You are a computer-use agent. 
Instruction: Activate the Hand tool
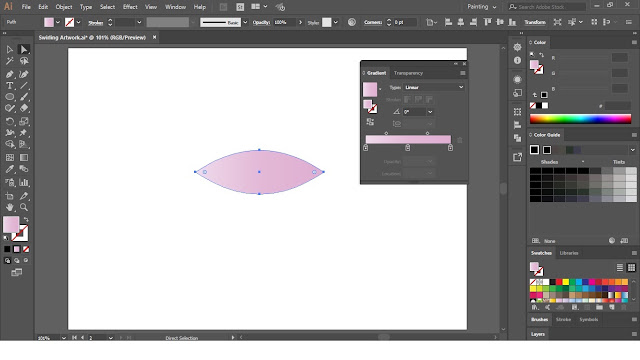click(x=9, y=207)
